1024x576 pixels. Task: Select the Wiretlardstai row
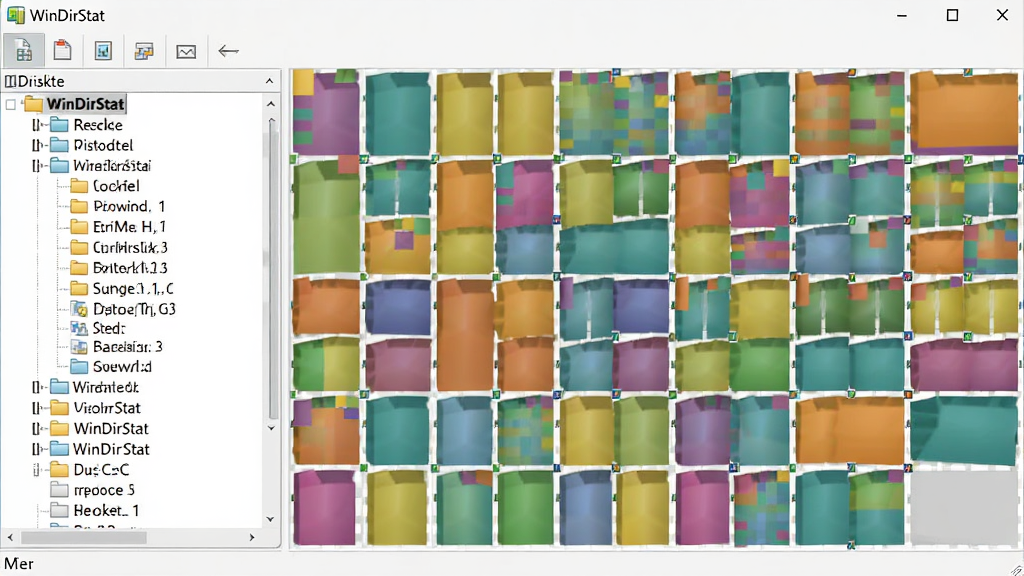[x=112, y=166]
